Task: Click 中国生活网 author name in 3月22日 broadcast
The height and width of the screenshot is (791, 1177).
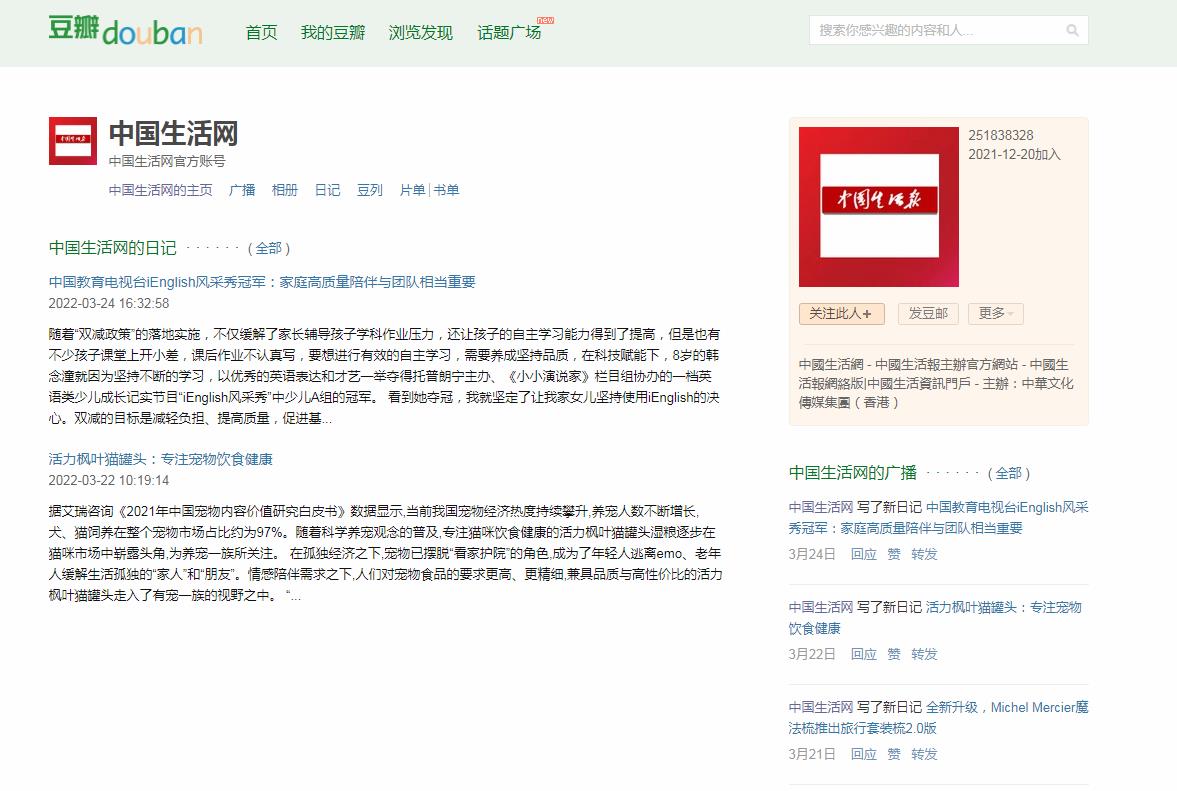Action: tap(821, 607)
